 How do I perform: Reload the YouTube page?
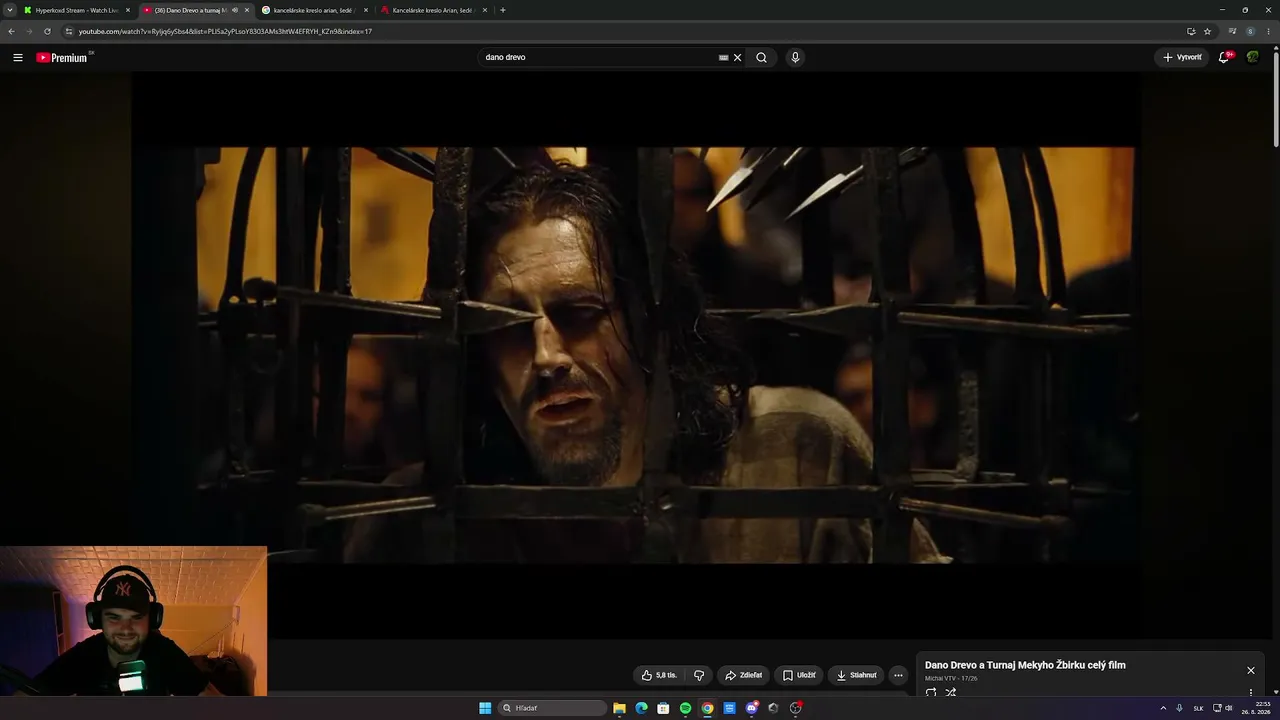coord(47,31)
